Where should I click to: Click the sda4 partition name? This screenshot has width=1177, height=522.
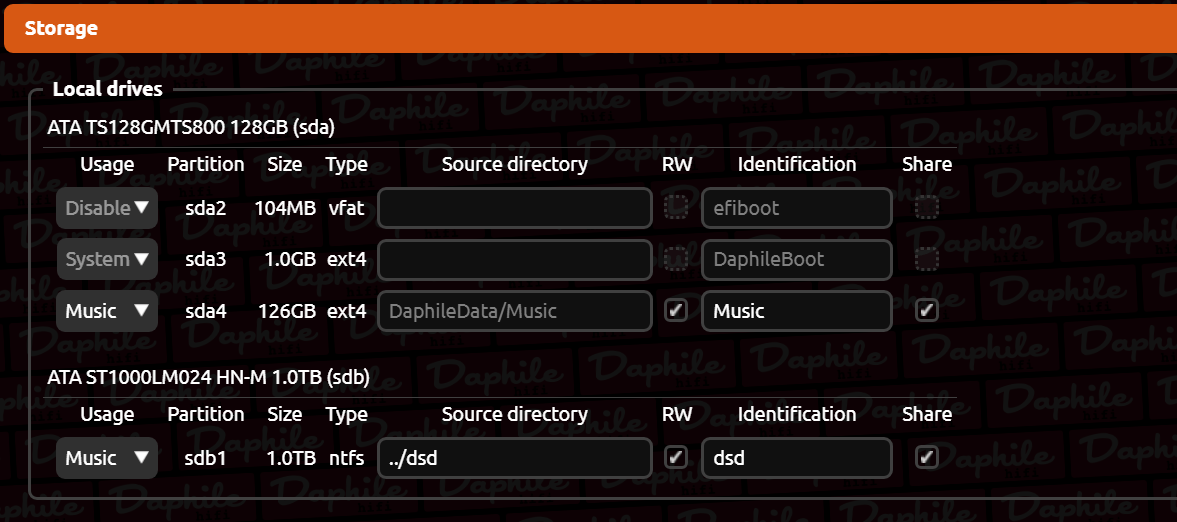pos(206,311)
